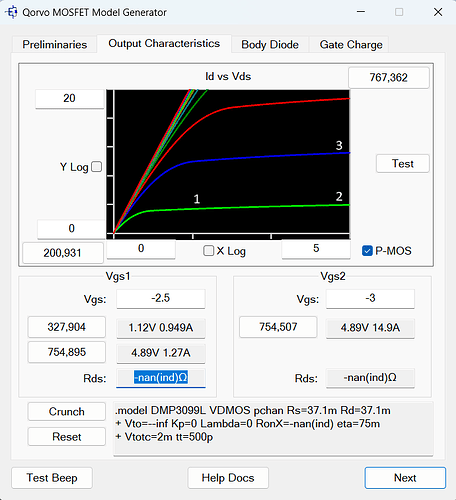Open the Body Diode tab
This screenshot has height=500, width=456.
click(270, 45)
